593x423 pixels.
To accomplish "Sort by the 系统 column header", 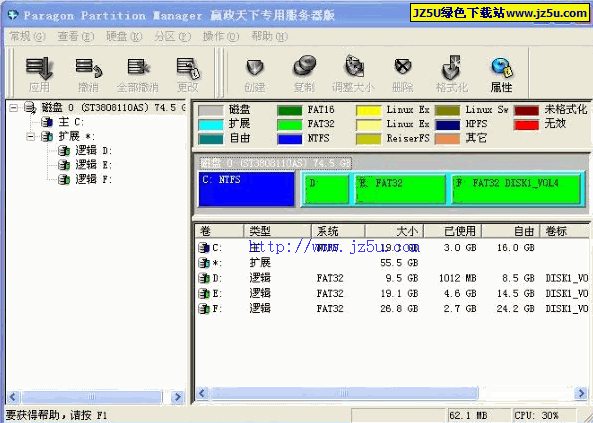I will pos(338,231).
